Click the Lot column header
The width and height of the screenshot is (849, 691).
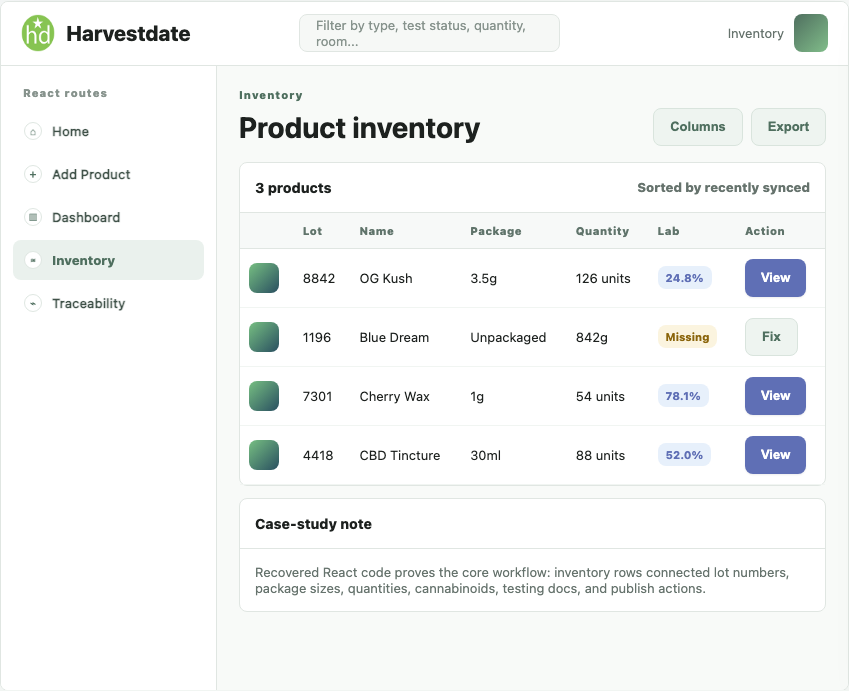click(312, 231)
